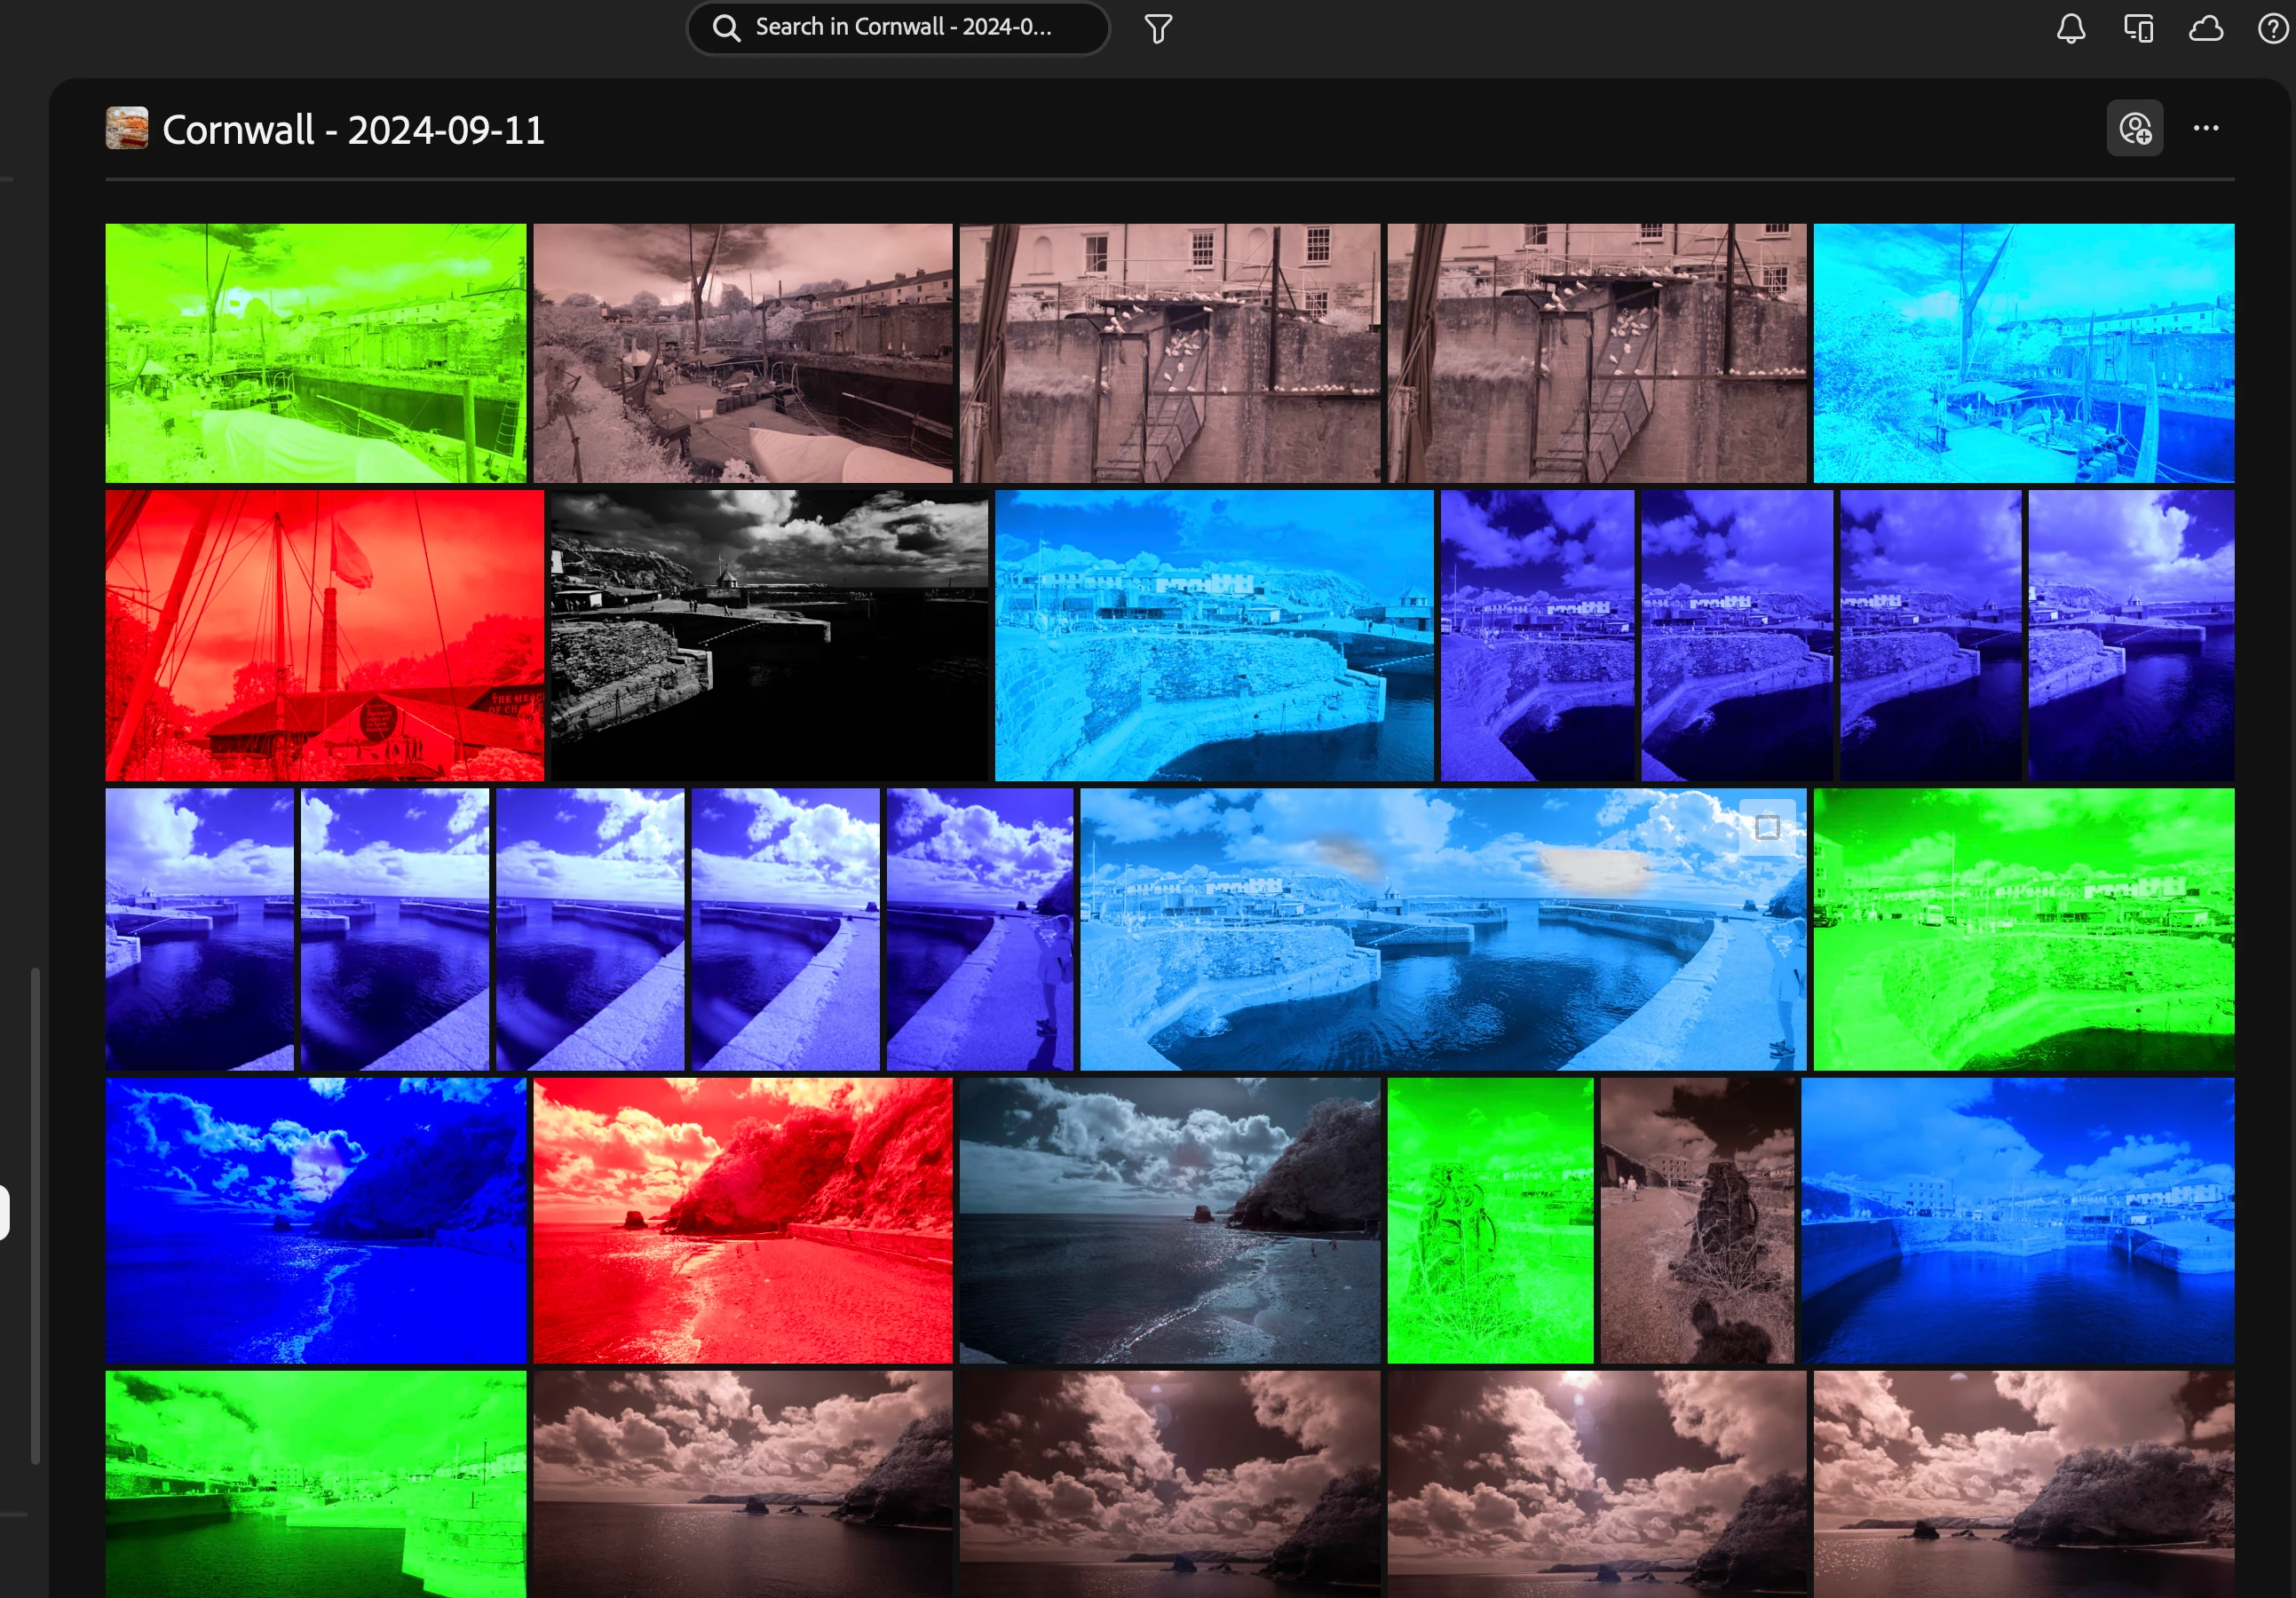Click the Cornwall - 2024-09-11 album title

pos(353,130)
